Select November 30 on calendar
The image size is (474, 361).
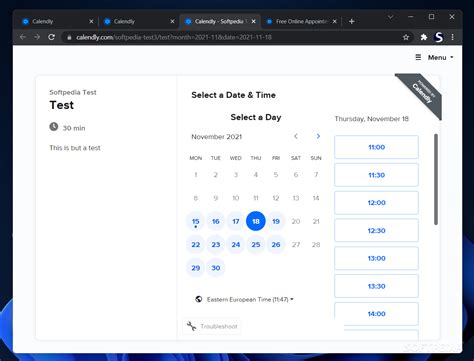[x=216, y=268]
